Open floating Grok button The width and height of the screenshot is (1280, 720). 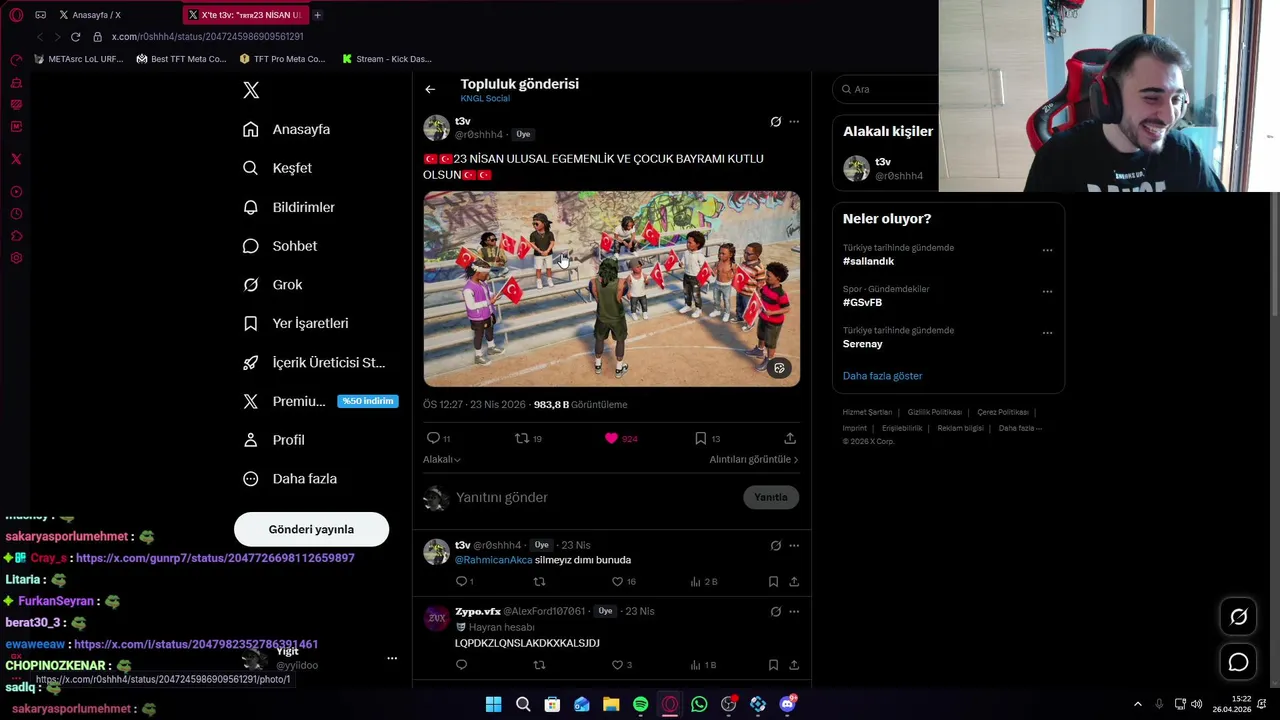1238,617
